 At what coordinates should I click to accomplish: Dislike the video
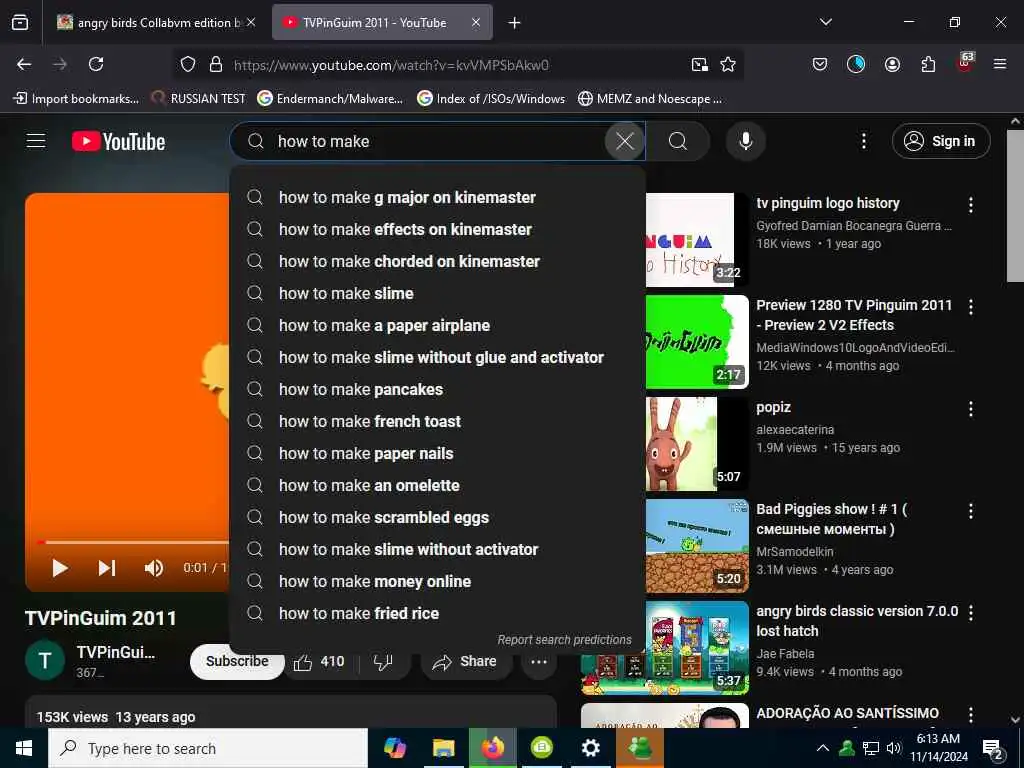click(383, 662)
